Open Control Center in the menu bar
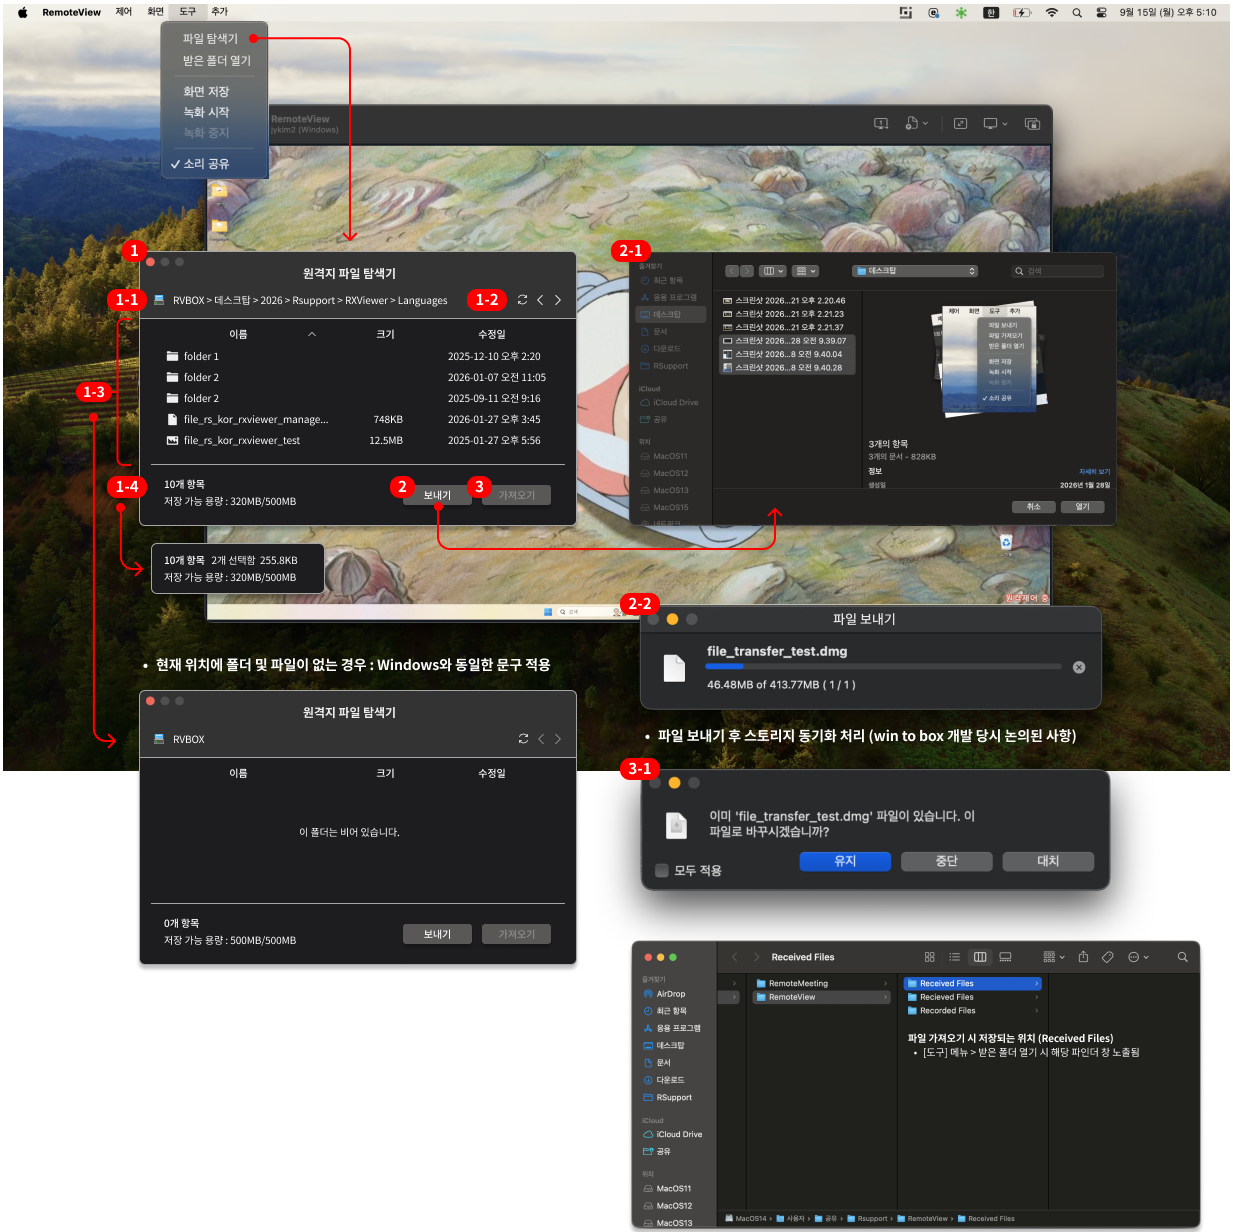The image size is (1233, 1232). click(1101, 13)
